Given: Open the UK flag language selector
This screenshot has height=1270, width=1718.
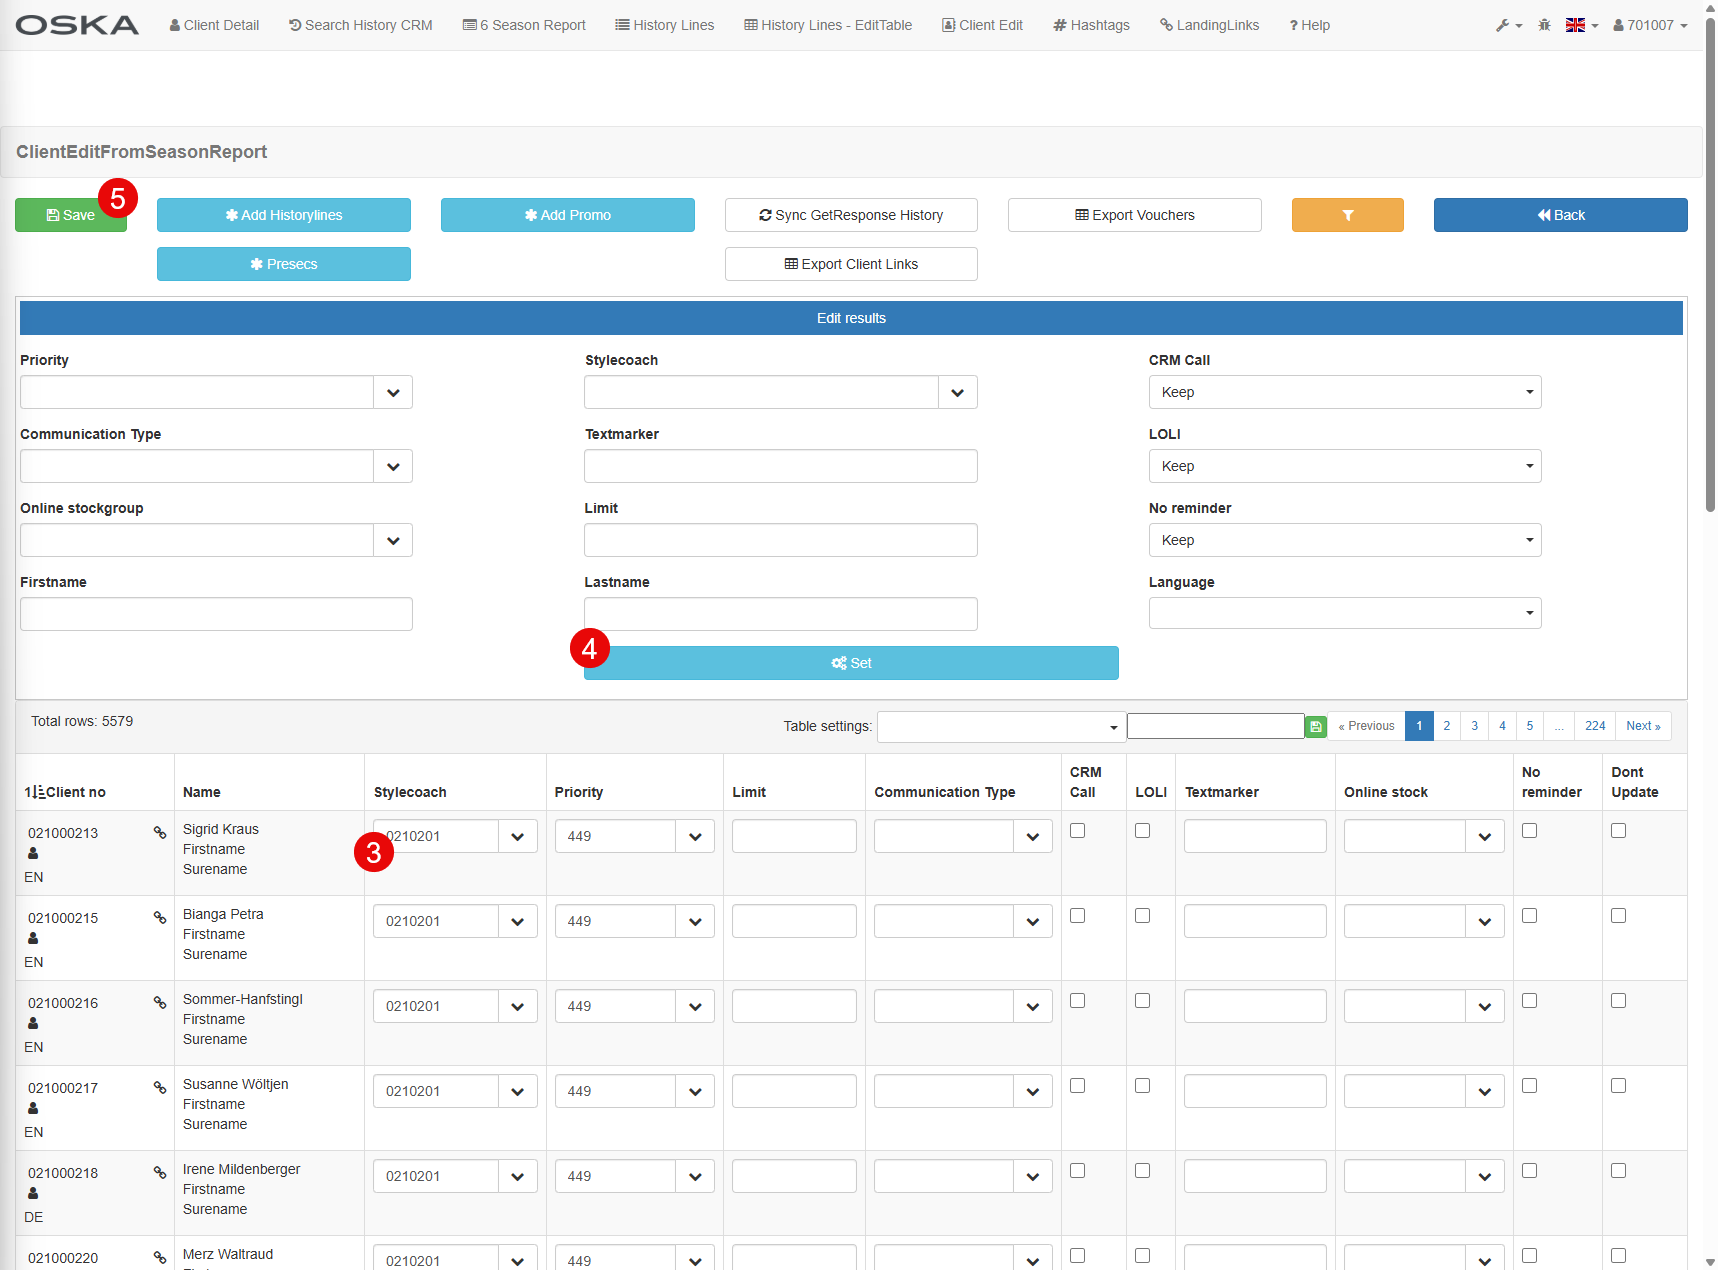Looking at the screenshot, I should point(1581,25).
